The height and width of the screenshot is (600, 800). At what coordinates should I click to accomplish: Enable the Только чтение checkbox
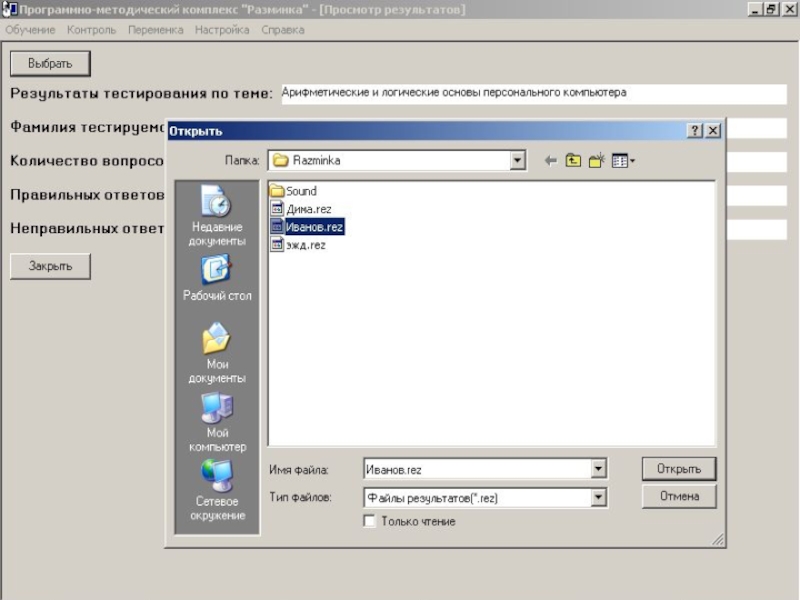tap(370, 522)
